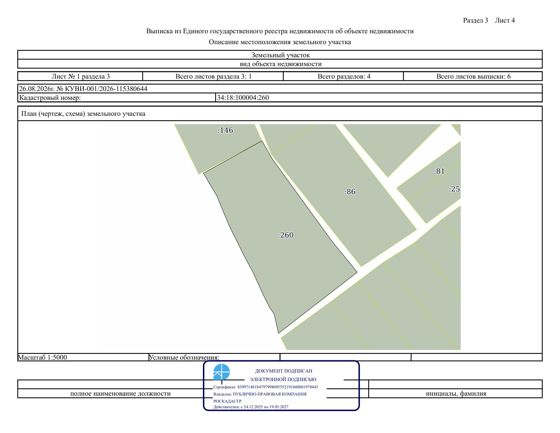
Task: Click the 'Лист № 1 раздела 3' cell
Action: (80, 76)
